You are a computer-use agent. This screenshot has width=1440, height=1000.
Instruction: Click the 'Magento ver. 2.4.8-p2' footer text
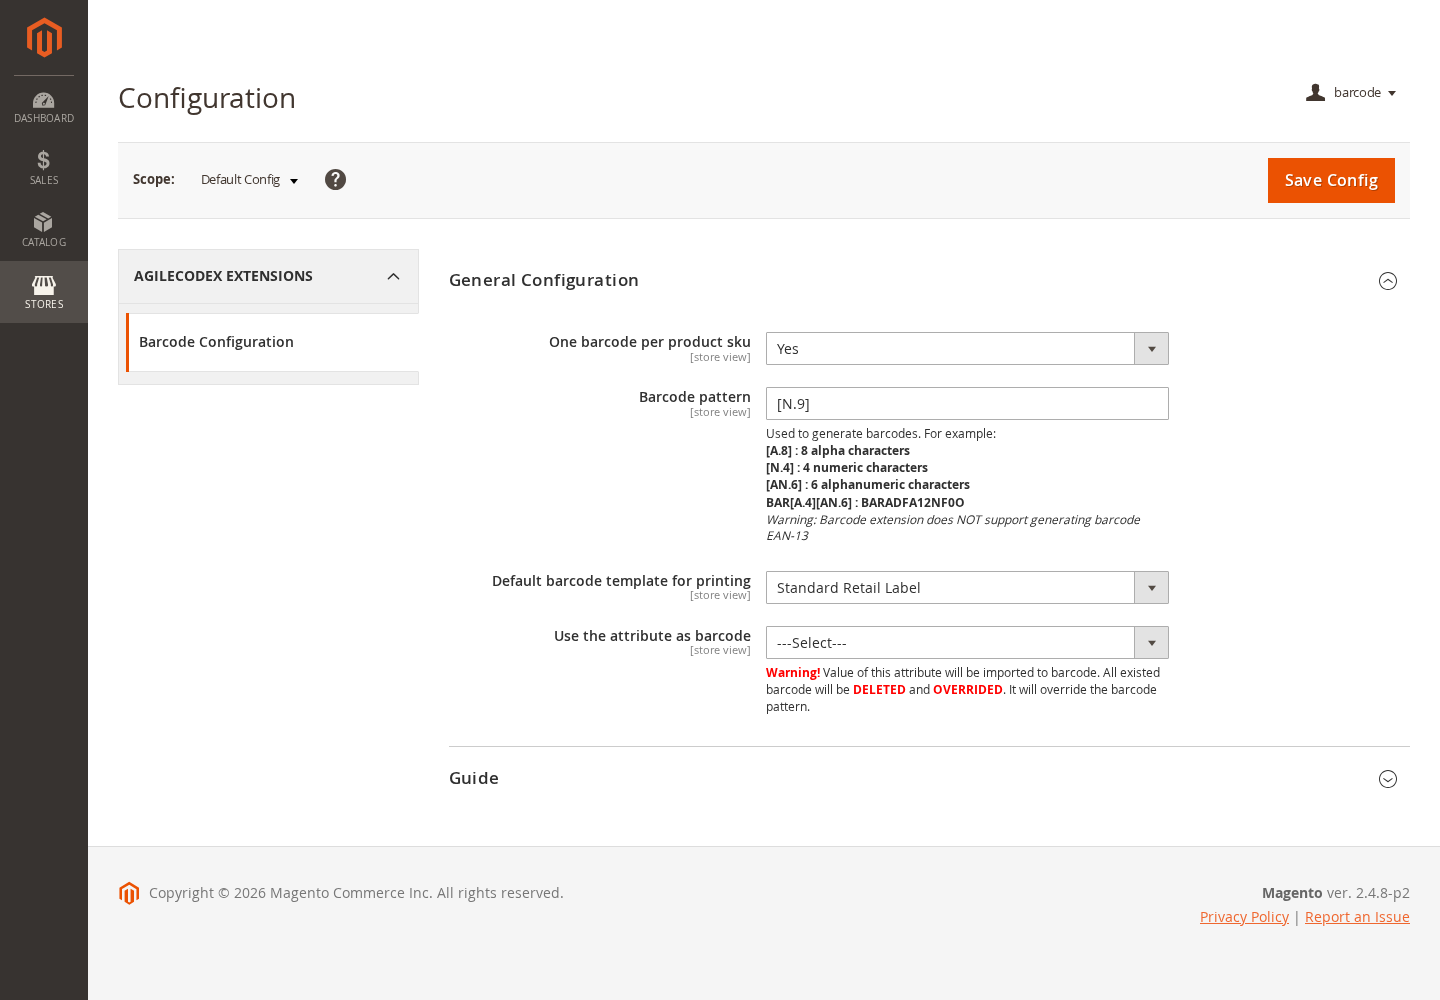[1336, 893]
